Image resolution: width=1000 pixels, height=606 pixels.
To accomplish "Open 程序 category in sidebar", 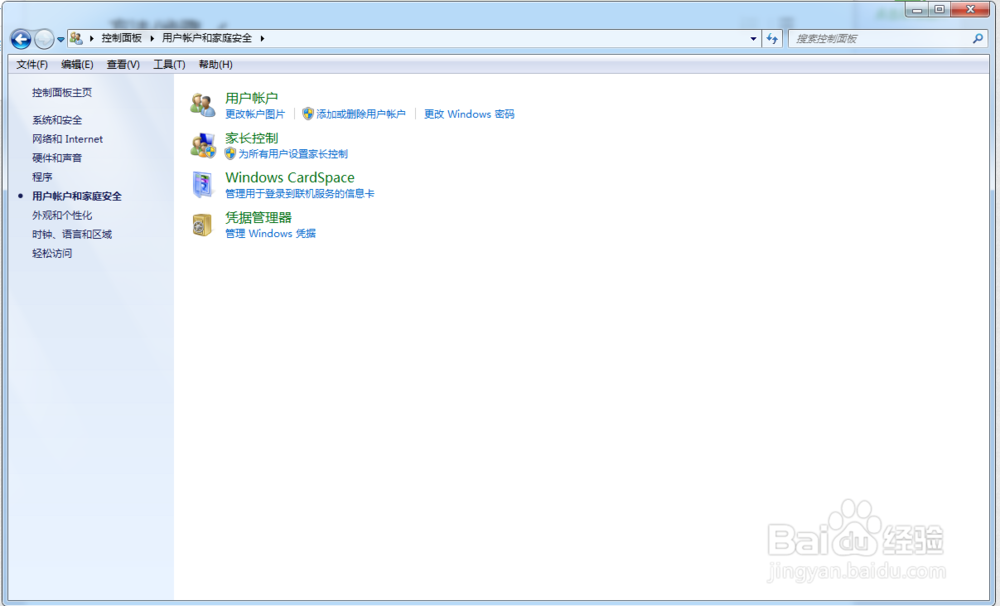I will (42, 177).
